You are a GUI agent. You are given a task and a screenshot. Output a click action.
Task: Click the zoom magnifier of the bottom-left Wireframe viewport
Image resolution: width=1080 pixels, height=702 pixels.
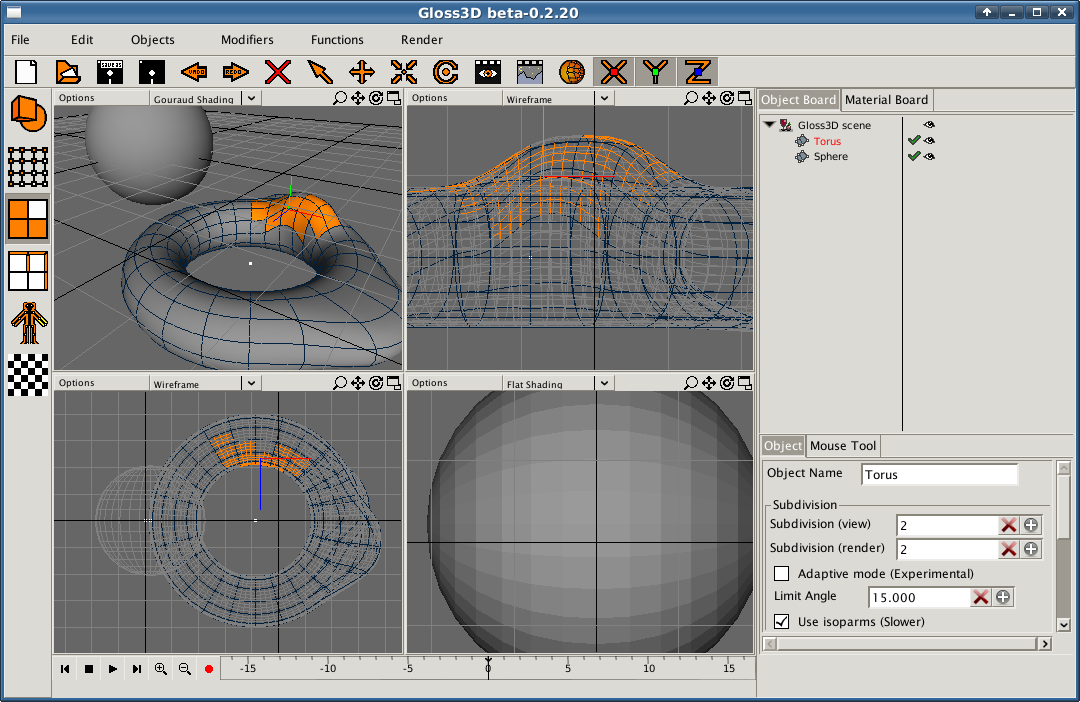[x=340, y=383]
